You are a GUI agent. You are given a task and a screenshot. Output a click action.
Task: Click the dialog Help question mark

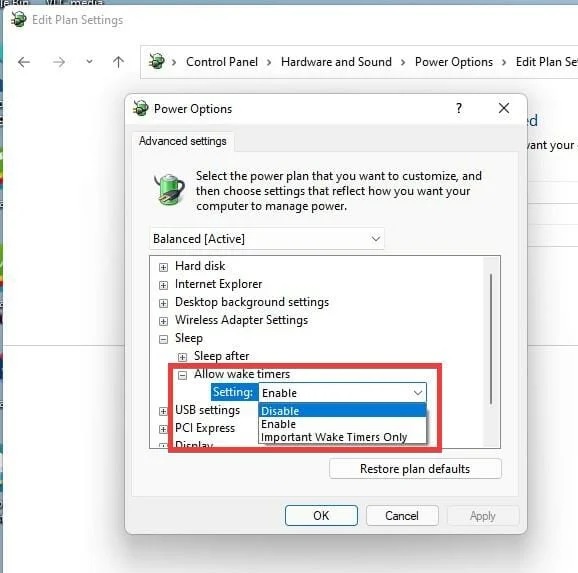point(459,108)
